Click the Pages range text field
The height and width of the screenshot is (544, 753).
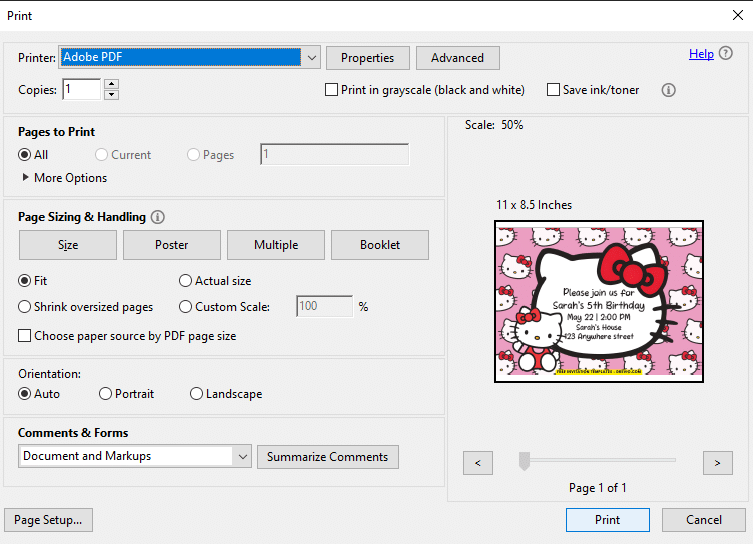point(335,154)
